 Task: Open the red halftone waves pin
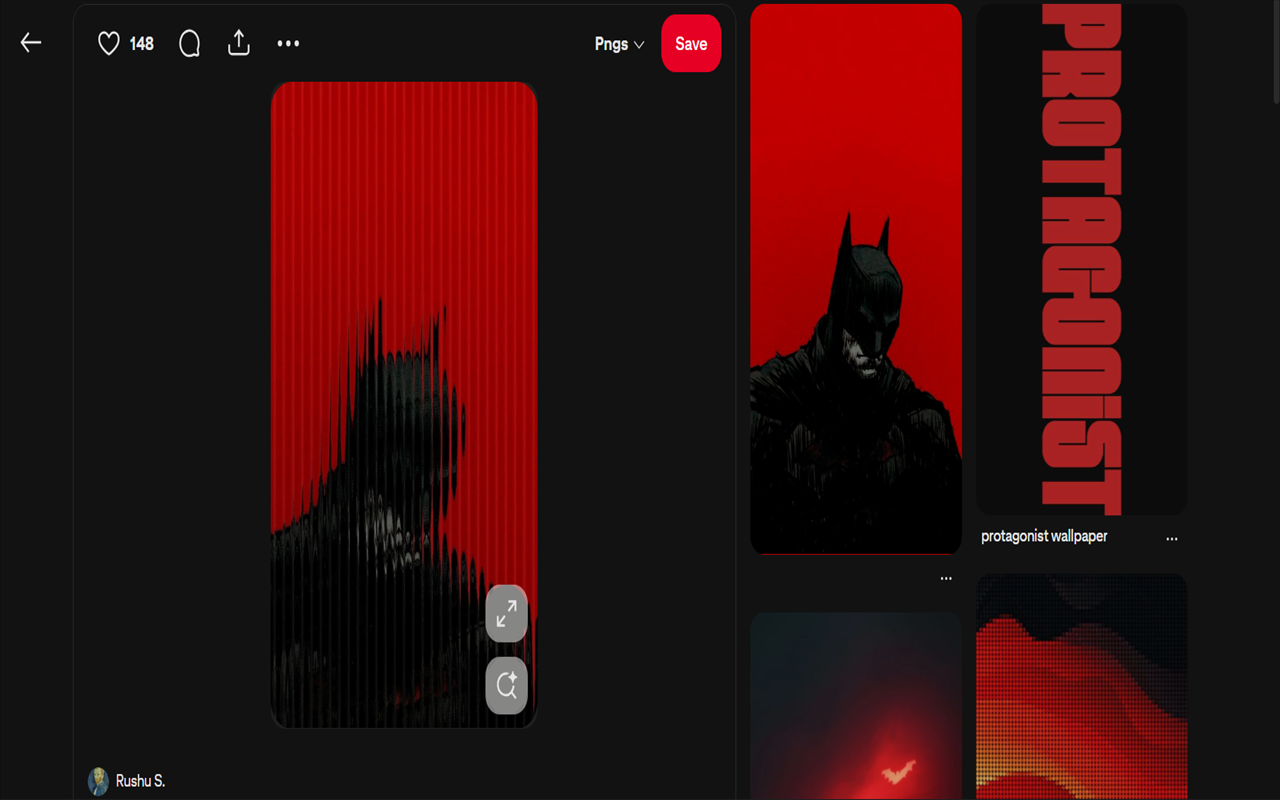(x=1082, y=686)
